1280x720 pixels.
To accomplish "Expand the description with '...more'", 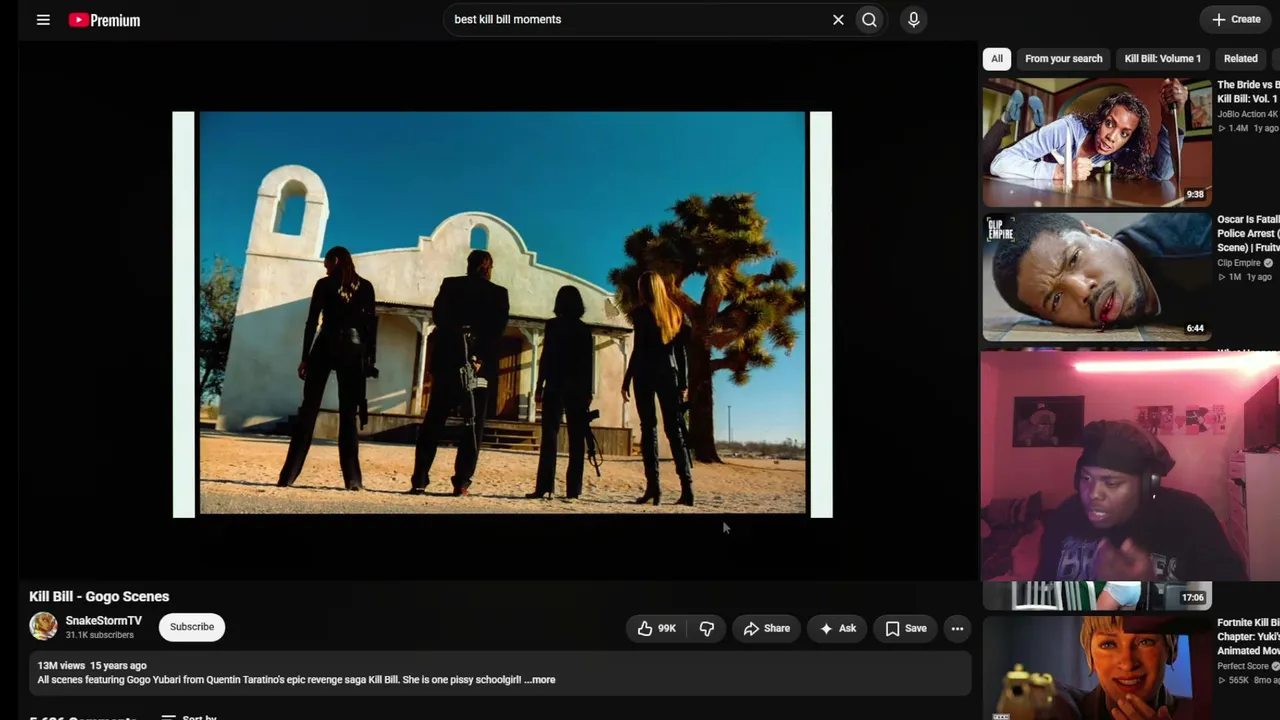I will 540,680.
